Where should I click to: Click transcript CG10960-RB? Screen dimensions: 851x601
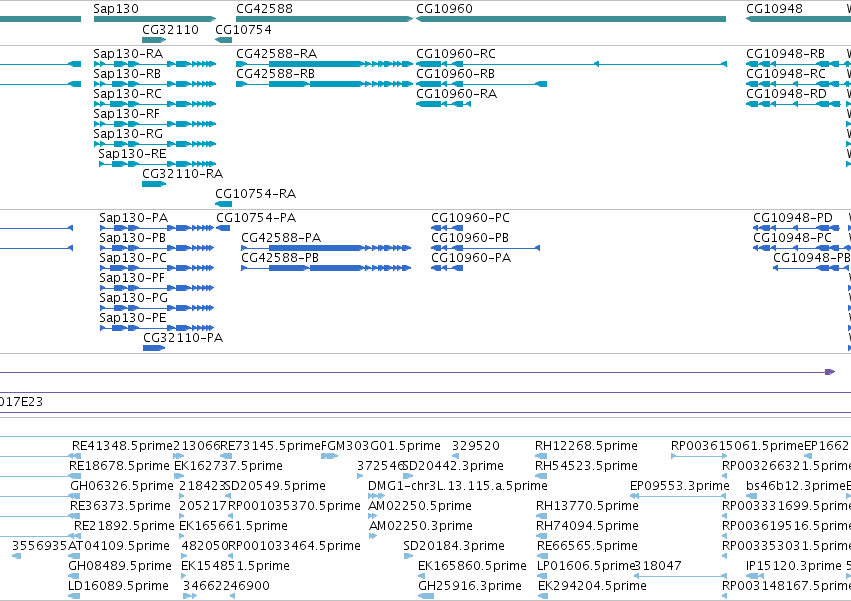pyautogui.click(x=455, y=73)
